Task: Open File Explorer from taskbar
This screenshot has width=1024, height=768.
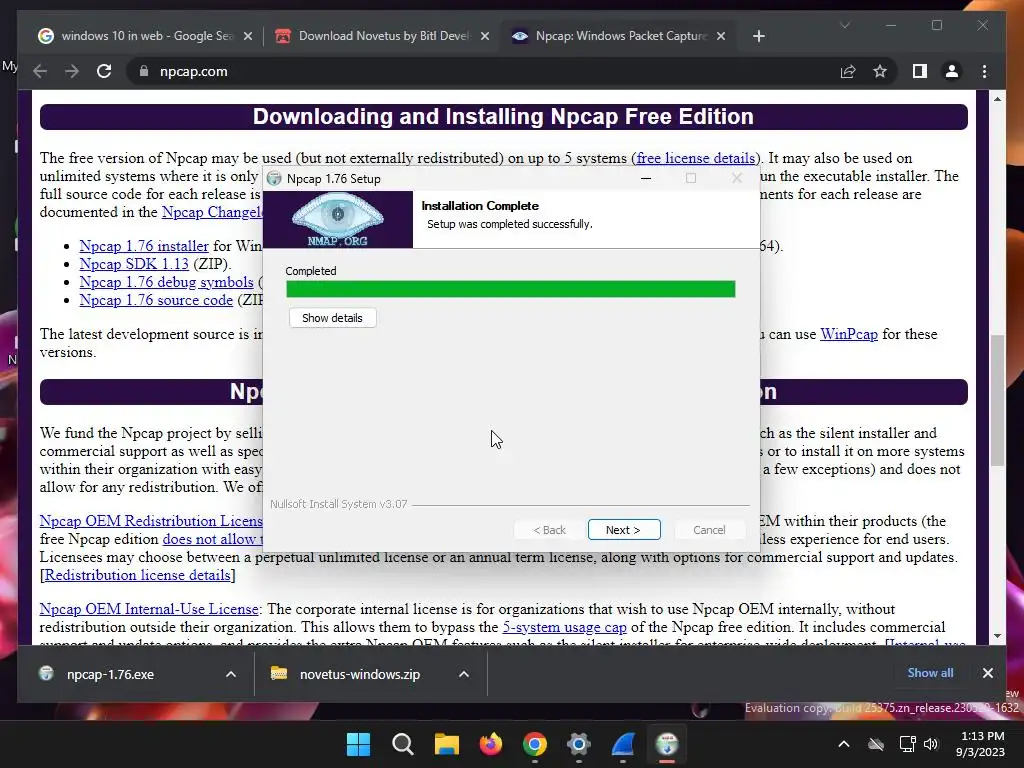Action: (447, 744)
